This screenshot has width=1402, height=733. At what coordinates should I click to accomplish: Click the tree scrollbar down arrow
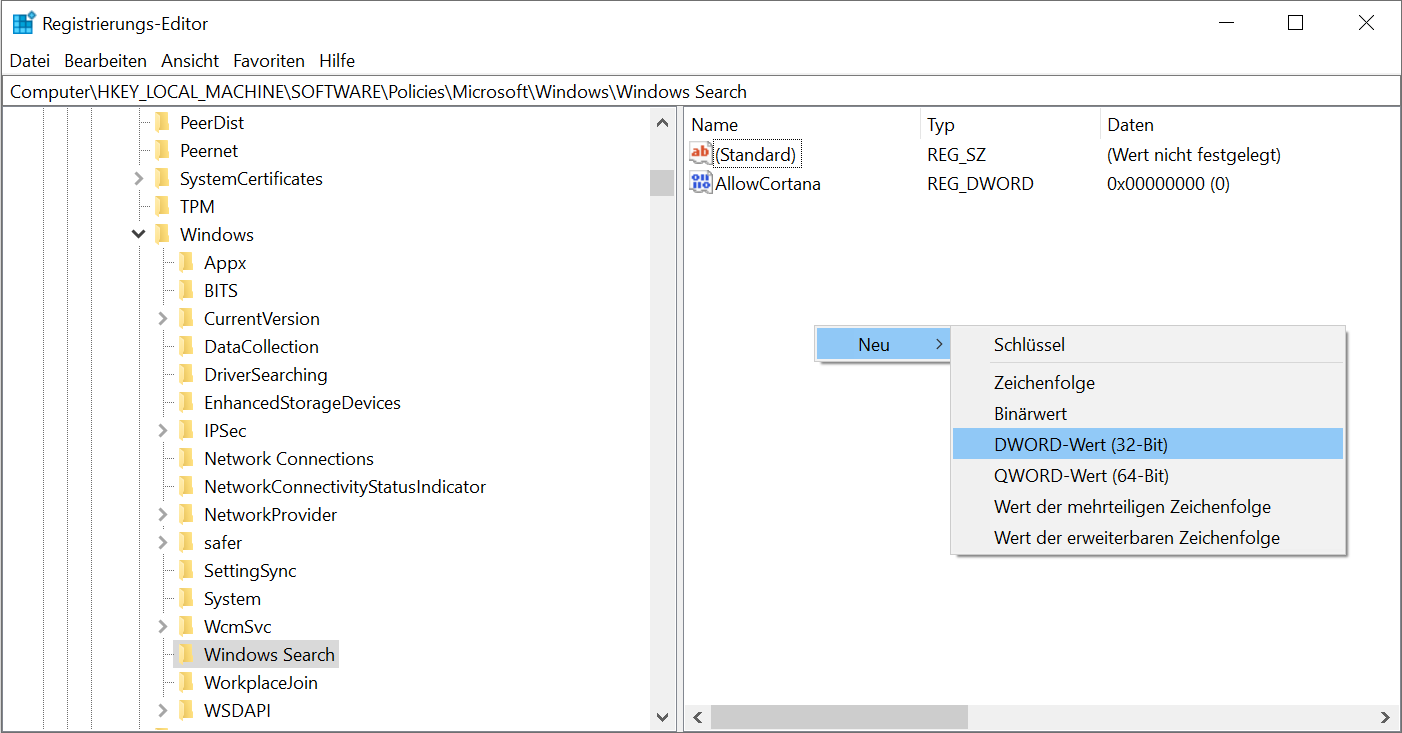coord(661,716)
